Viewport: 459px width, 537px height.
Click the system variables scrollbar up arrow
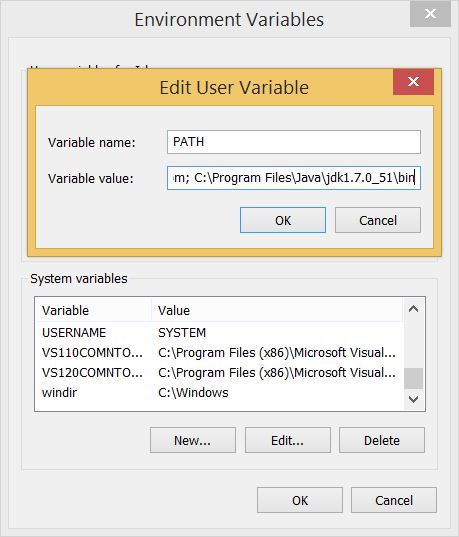coord(413,309)
